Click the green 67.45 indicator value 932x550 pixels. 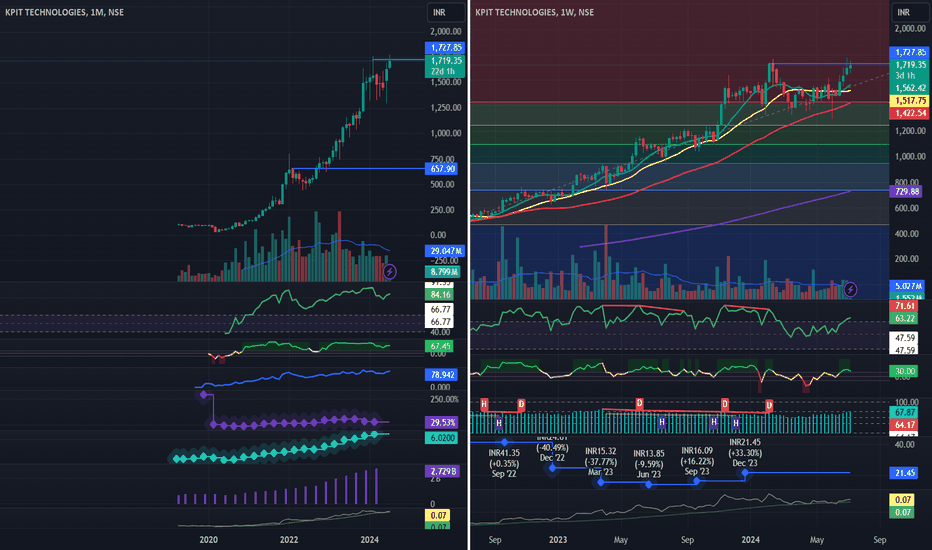439,346
